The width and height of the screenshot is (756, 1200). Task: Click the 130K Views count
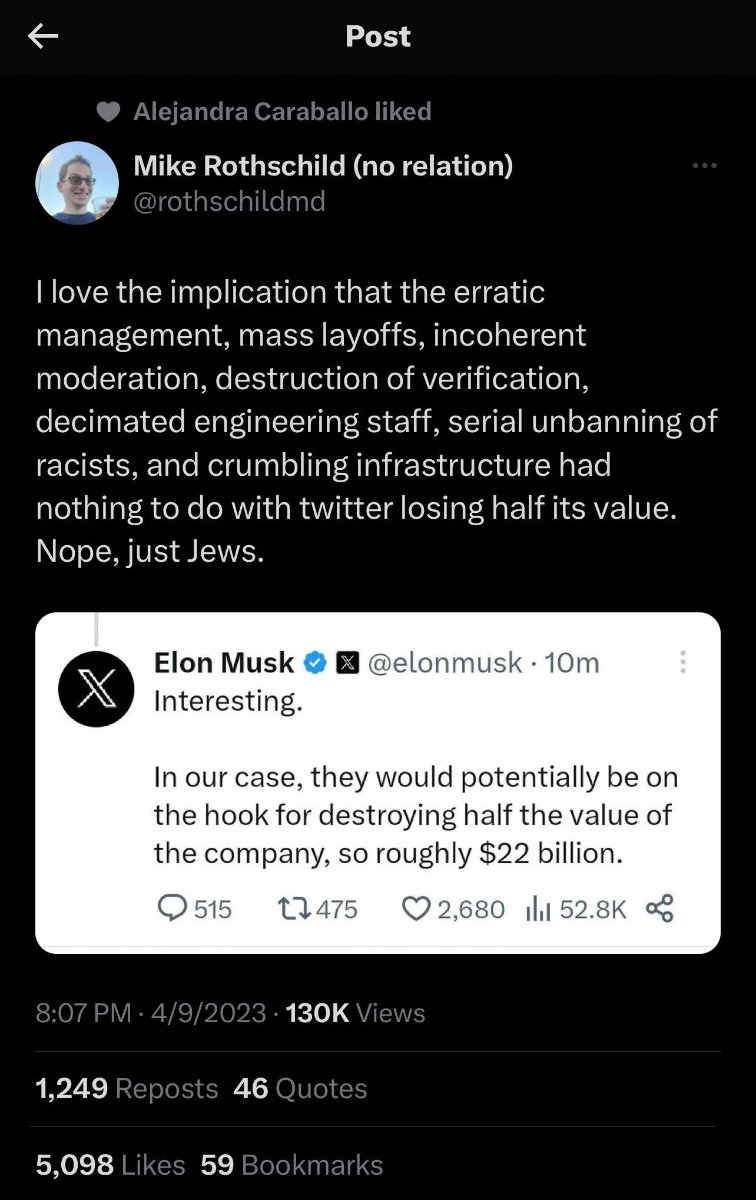click(x=355, y=1013)
